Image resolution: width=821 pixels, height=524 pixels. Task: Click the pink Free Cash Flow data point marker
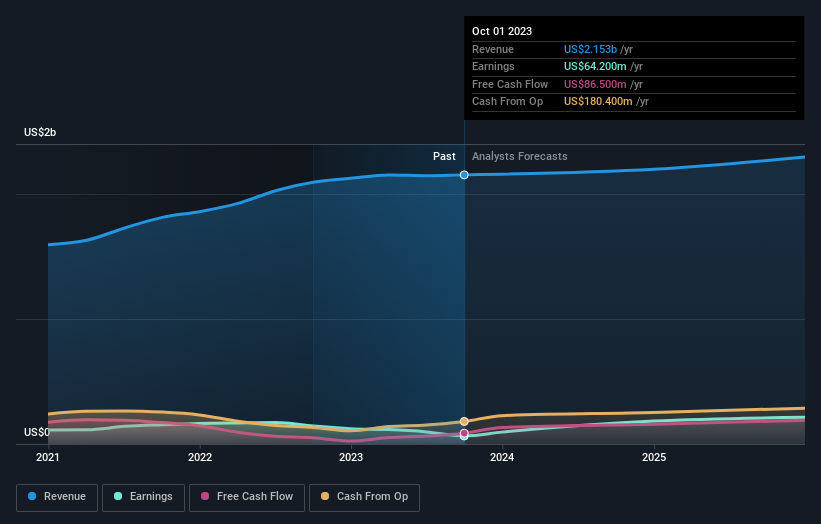[x=464, y=433]
